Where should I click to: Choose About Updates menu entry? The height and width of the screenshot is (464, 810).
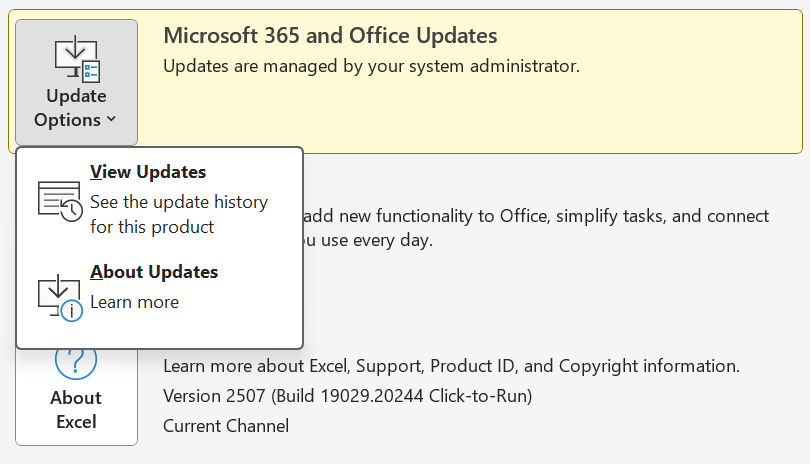160,291
